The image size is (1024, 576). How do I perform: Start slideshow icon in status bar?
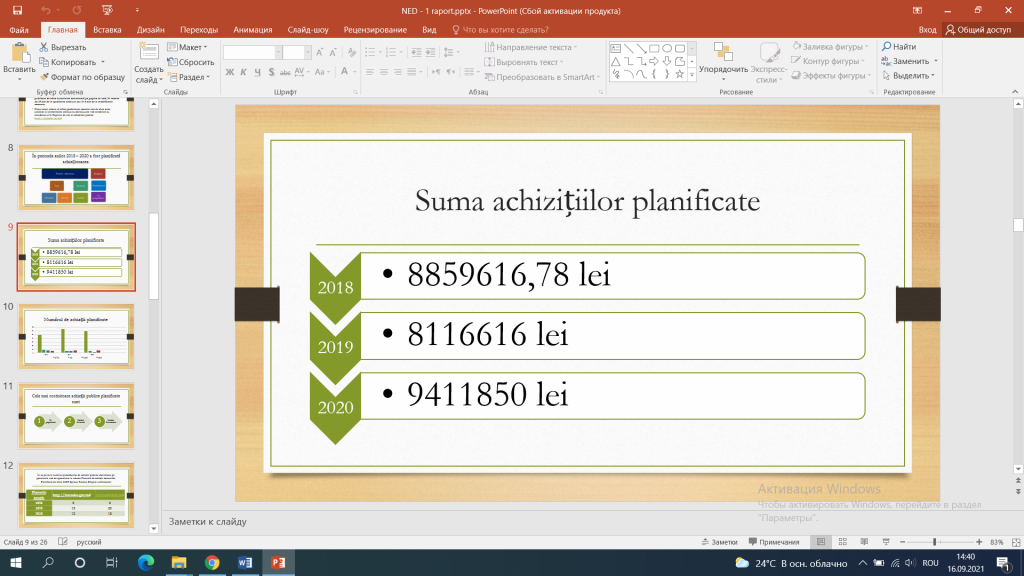coord(886,542)
